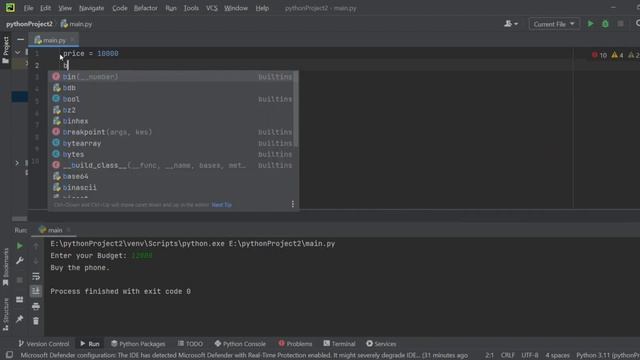Open the Refactor menu
This screenshot has height=360, width=640.
(x=146, y=8)
